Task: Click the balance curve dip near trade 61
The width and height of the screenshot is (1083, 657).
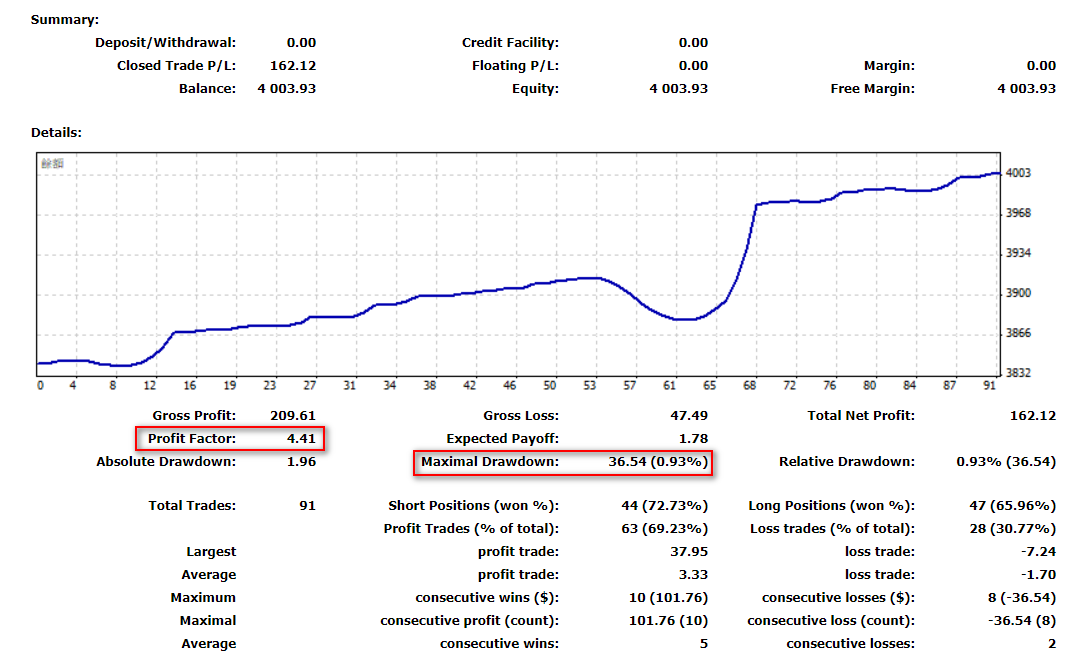Action: 682,319
